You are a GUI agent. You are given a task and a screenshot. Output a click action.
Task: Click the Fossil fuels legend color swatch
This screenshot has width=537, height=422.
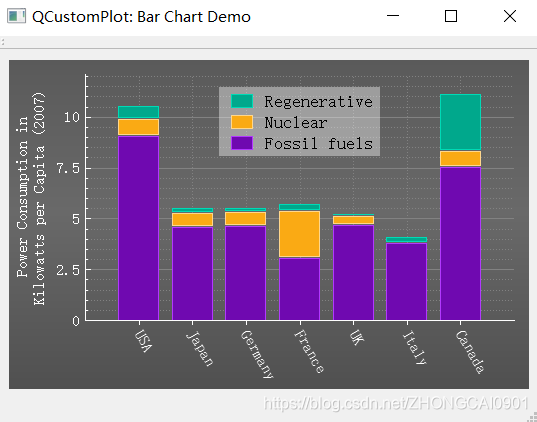point(242,143)
